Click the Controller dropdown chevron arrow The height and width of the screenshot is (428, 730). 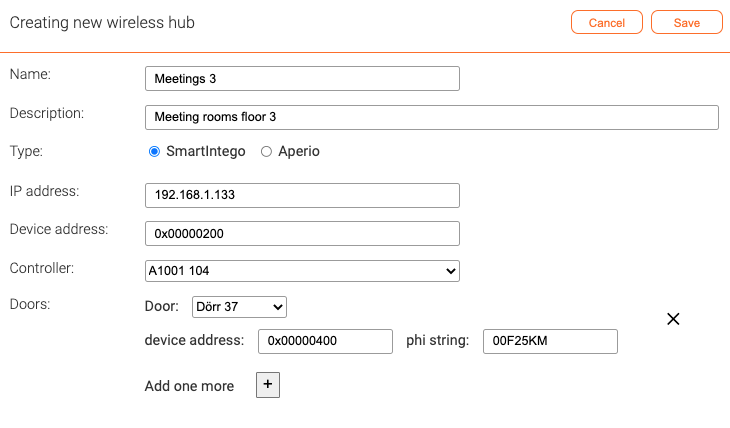coord(450,271)
